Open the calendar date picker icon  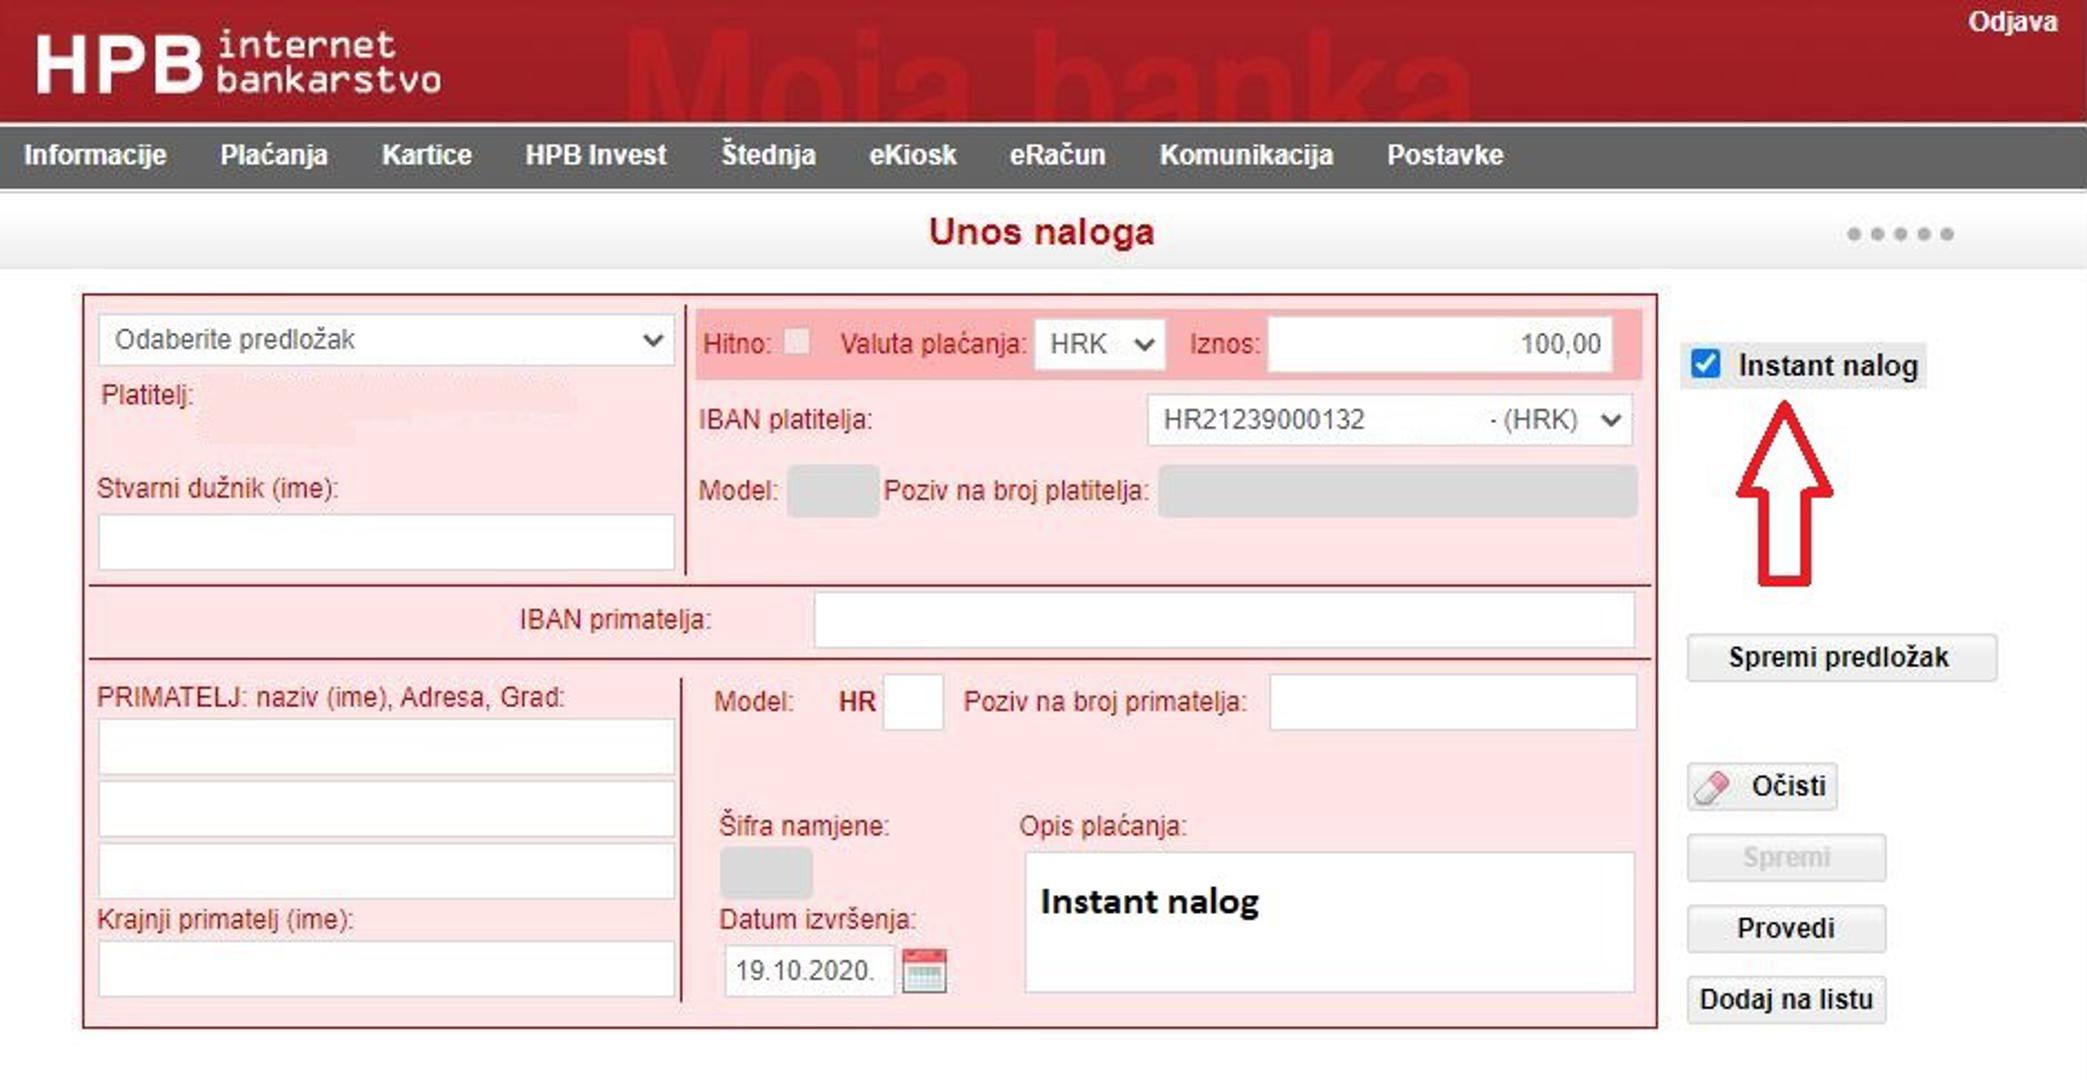[x=923, y=970]
